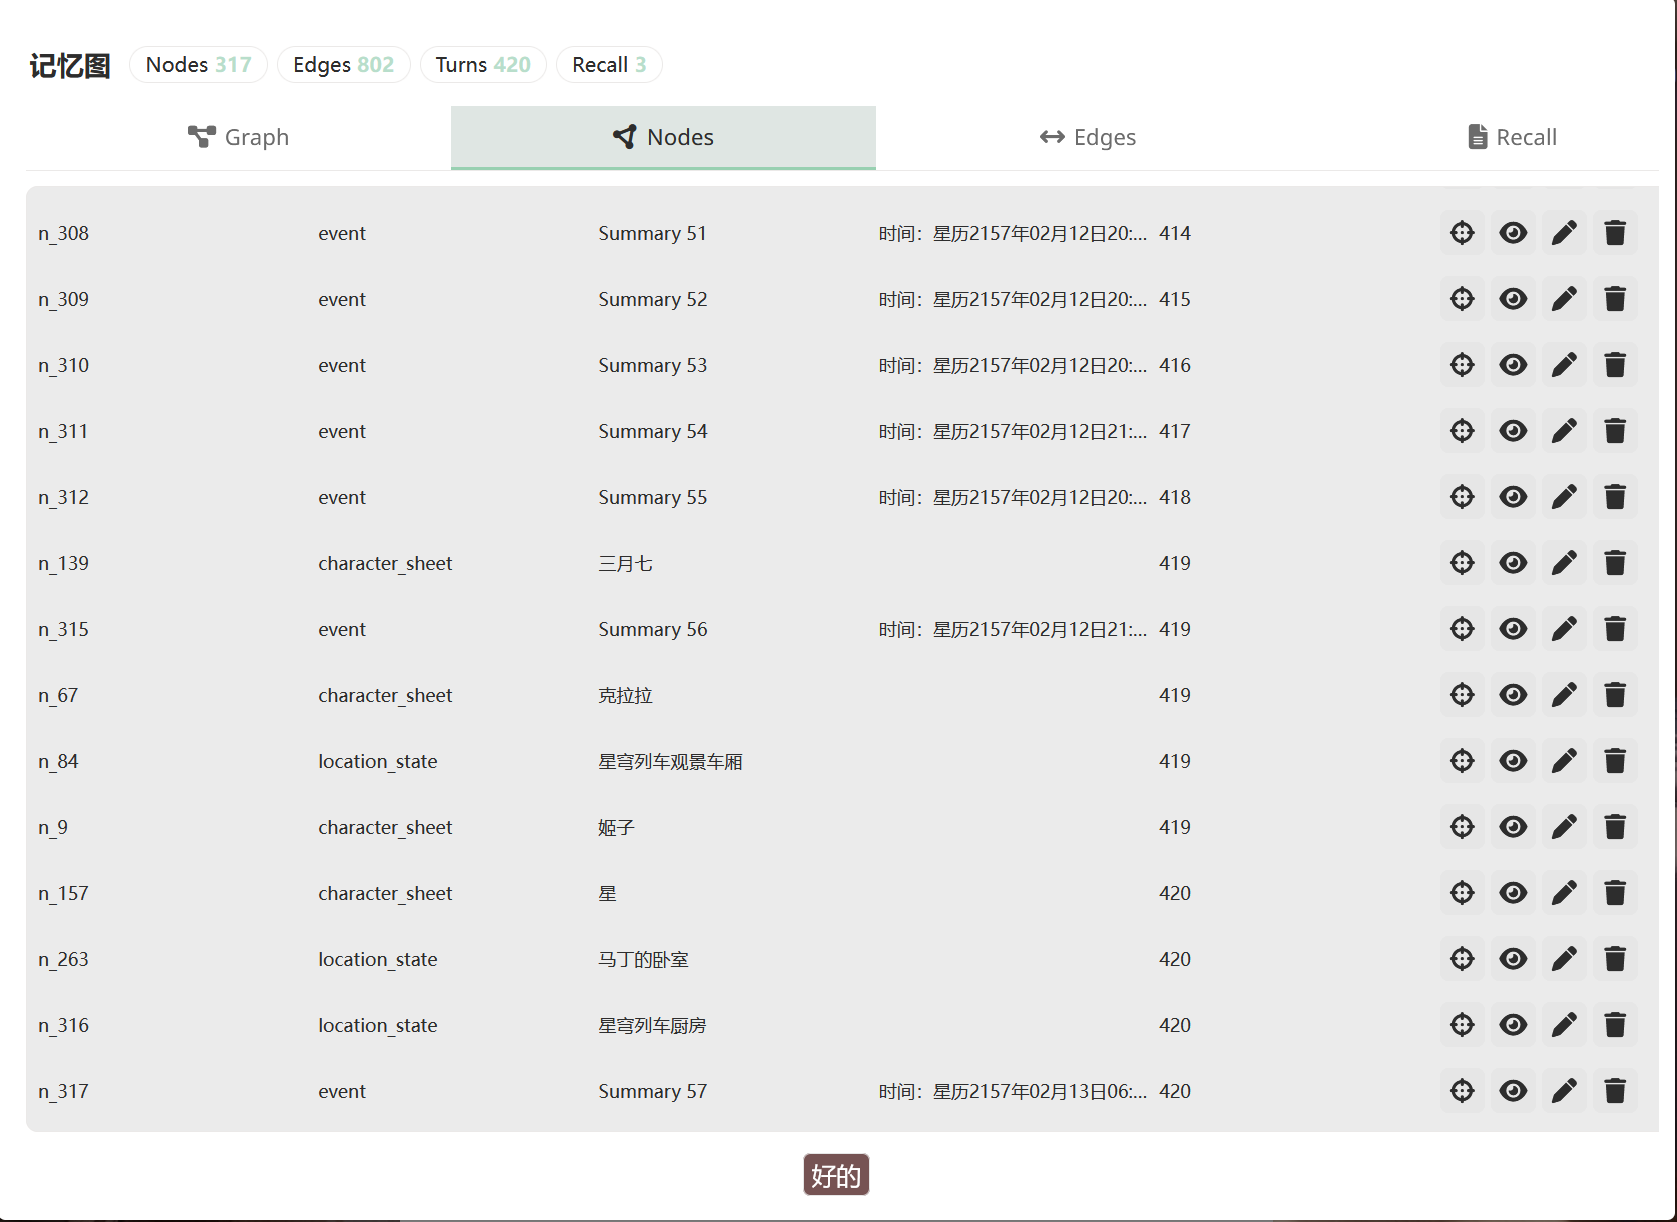Locate the 星穹列车厨房 node

click(1462, 1025)
